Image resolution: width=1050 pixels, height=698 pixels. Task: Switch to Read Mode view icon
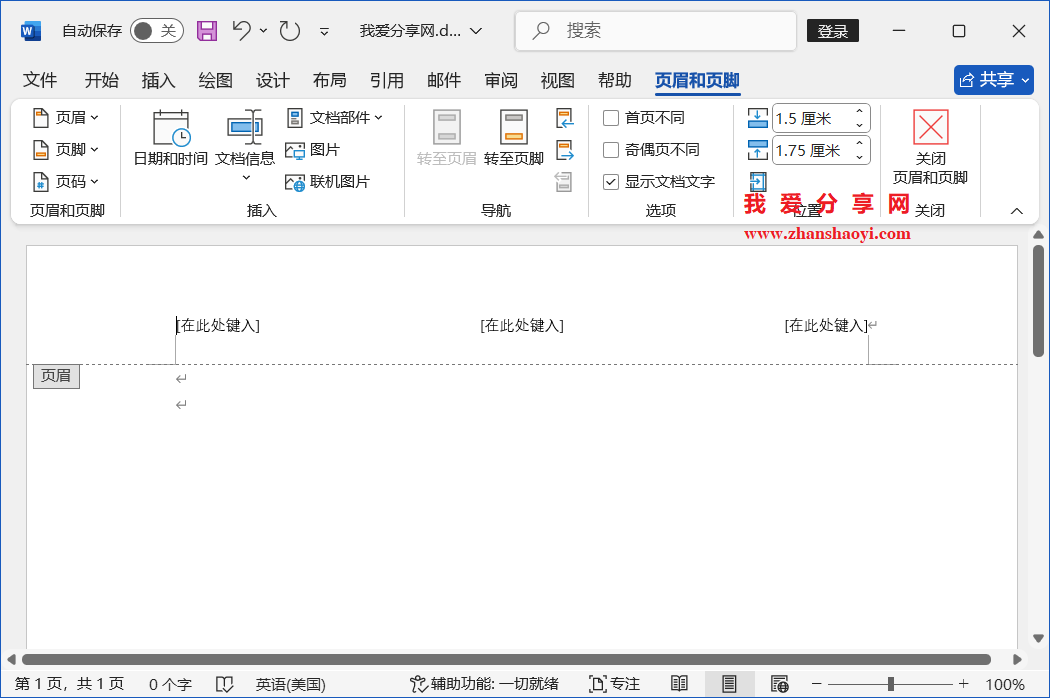tap(679, 684)
